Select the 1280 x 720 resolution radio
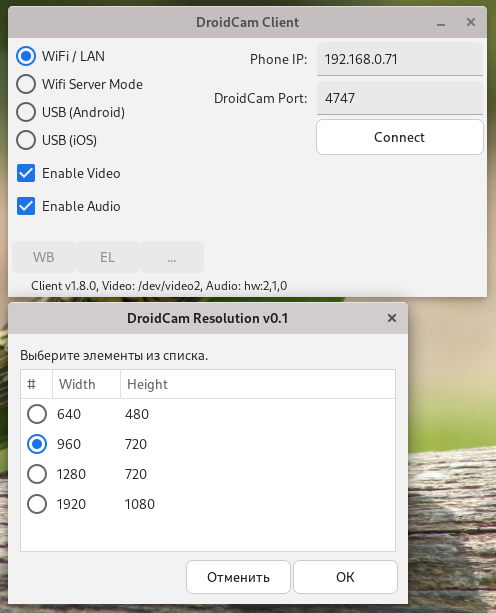Screen dimensions: 496x613 click(x=37, y=474)
